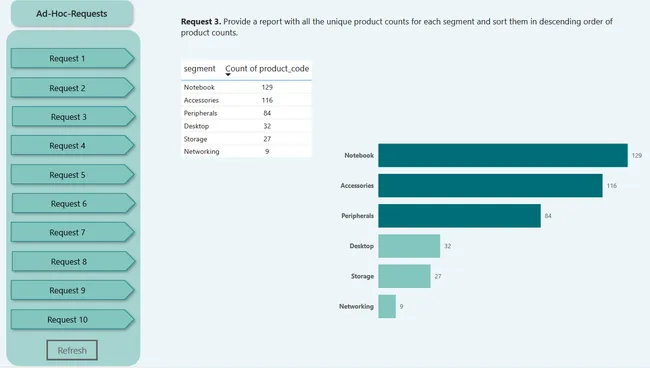Screen dimensions: 650x368
Task: Select the Storage bar in chart
Action: (x=404, y=276)
